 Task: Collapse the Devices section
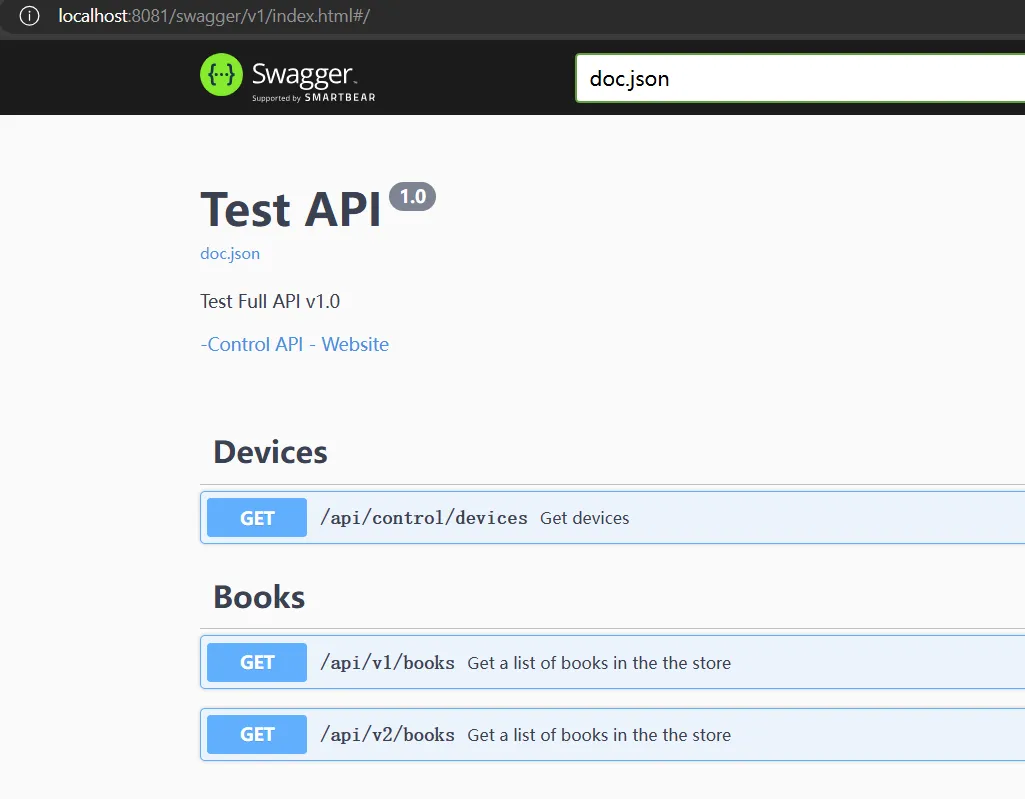coord(270,452)
